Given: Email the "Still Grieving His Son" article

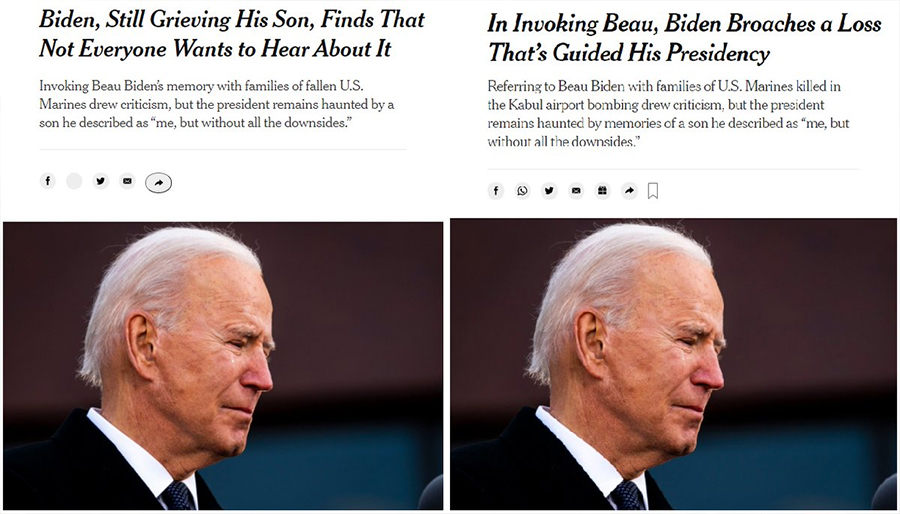Looking at the screenshot, I should (127, 181).
